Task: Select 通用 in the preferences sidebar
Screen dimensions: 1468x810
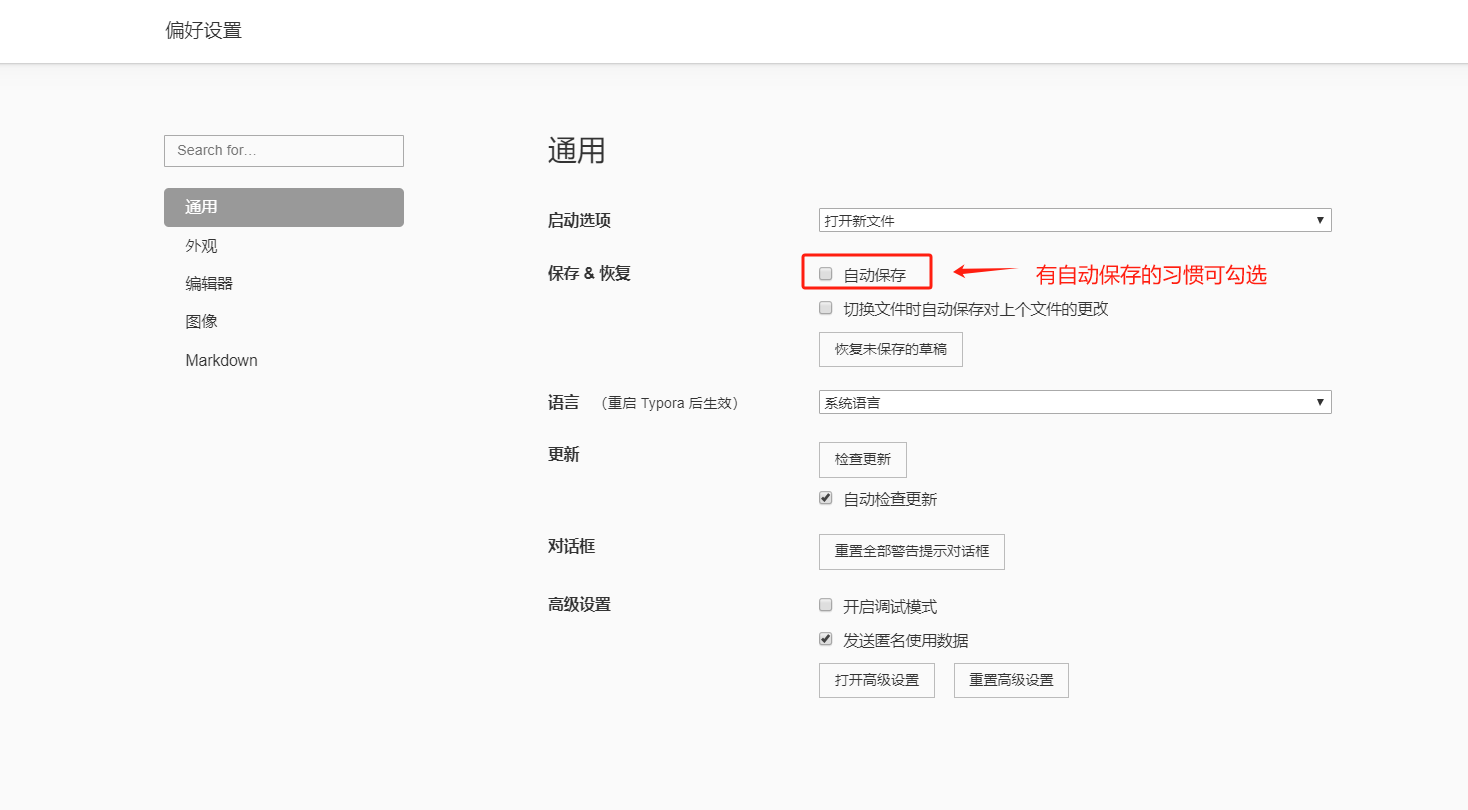Action: [283, 207]
